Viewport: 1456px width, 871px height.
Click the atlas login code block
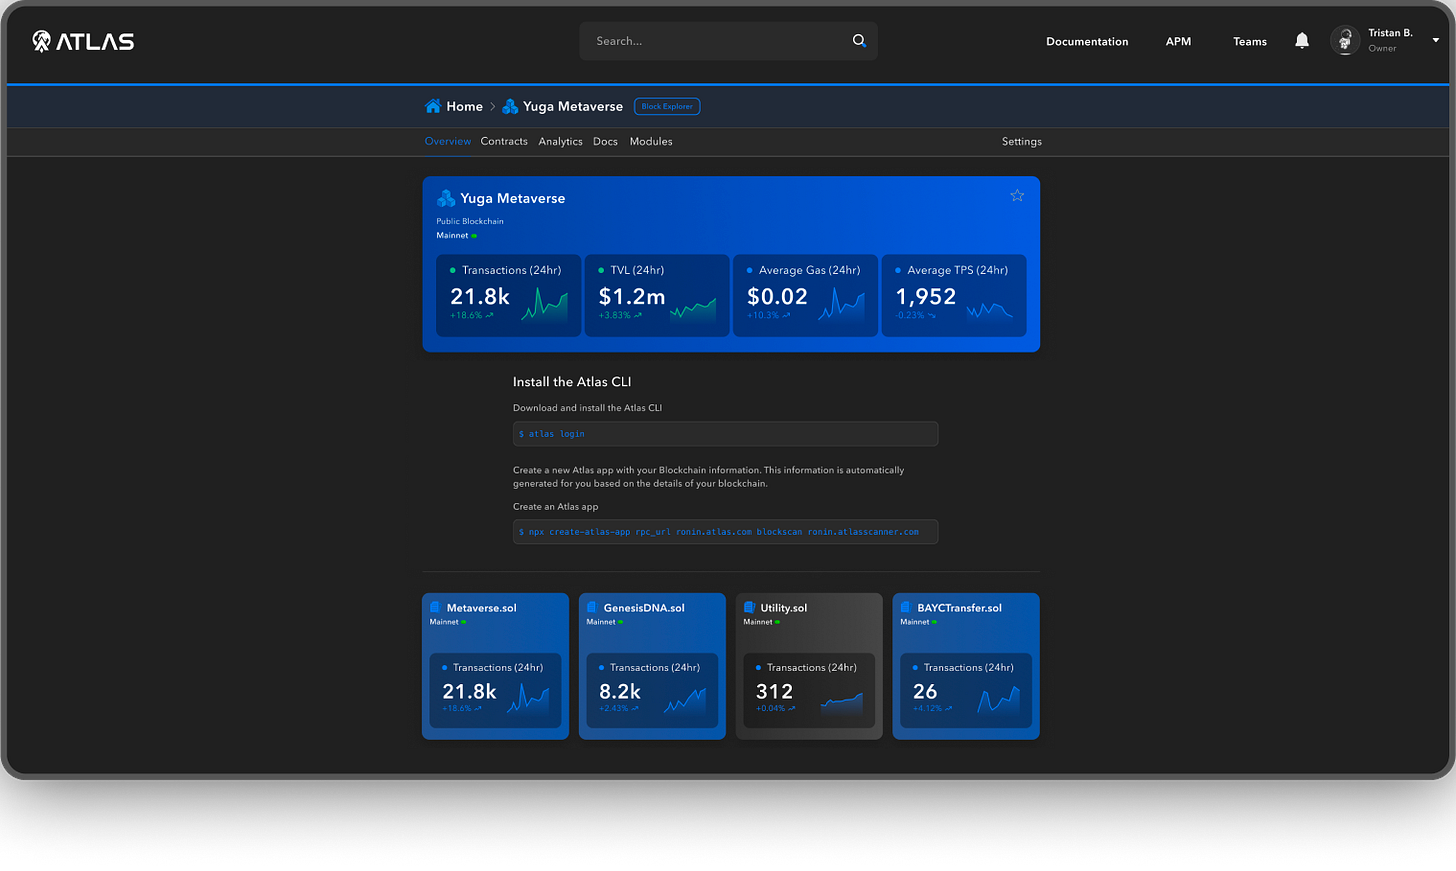(x=725, y=433)
